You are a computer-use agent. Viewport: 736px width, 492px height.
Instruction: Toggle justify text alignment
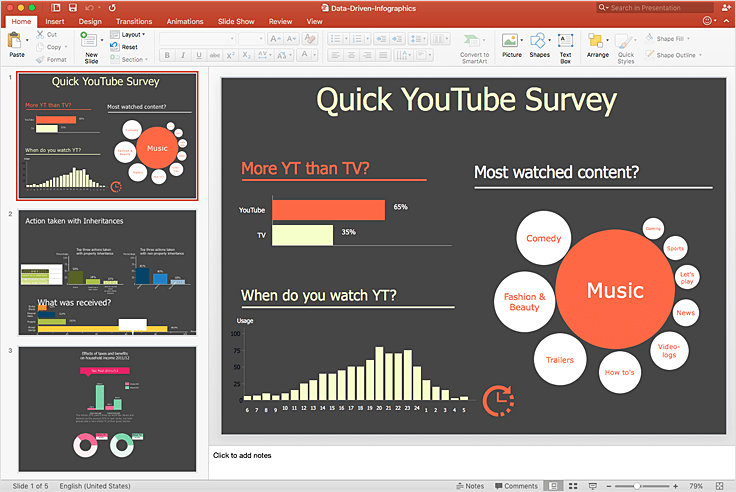383,55
